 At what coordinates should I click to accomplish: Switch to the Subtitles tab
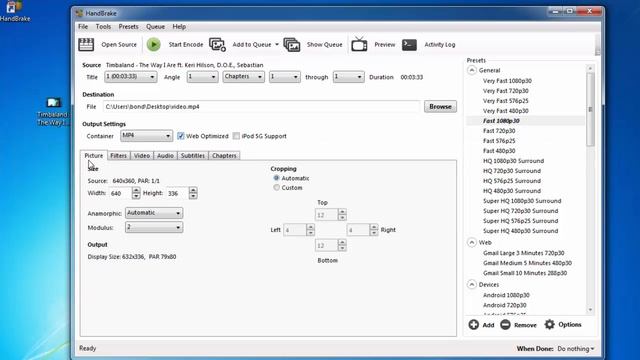point(193,156)
